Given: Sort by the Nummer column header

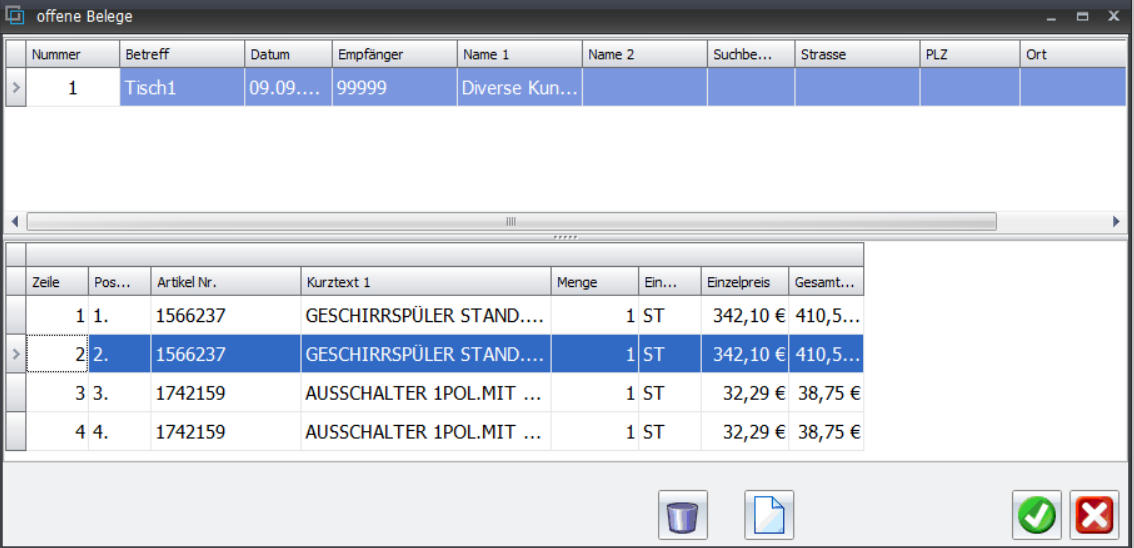Looking at the screenshot, I should pyautogui.click(x=72, y=54).
